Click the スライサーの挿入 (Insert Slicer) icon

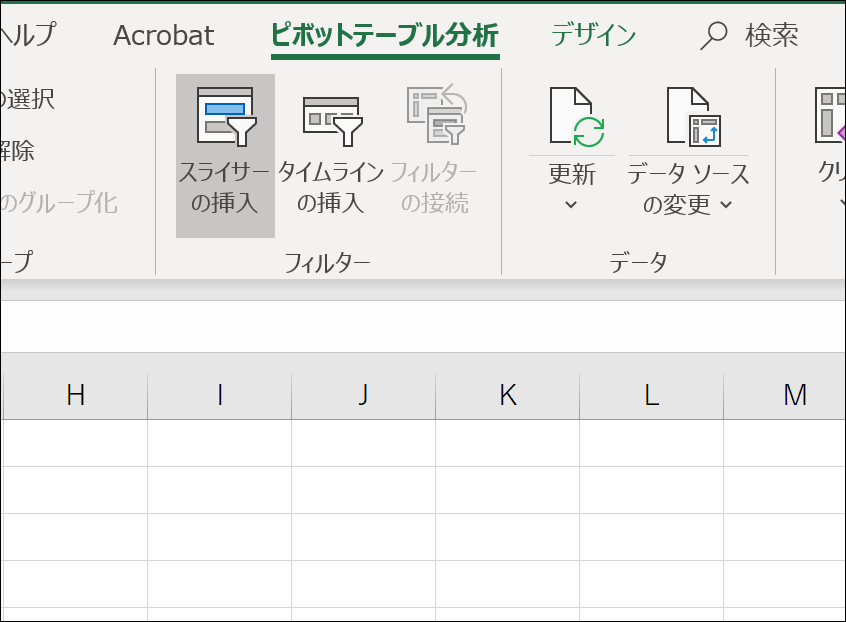click(x=226, y=117)
